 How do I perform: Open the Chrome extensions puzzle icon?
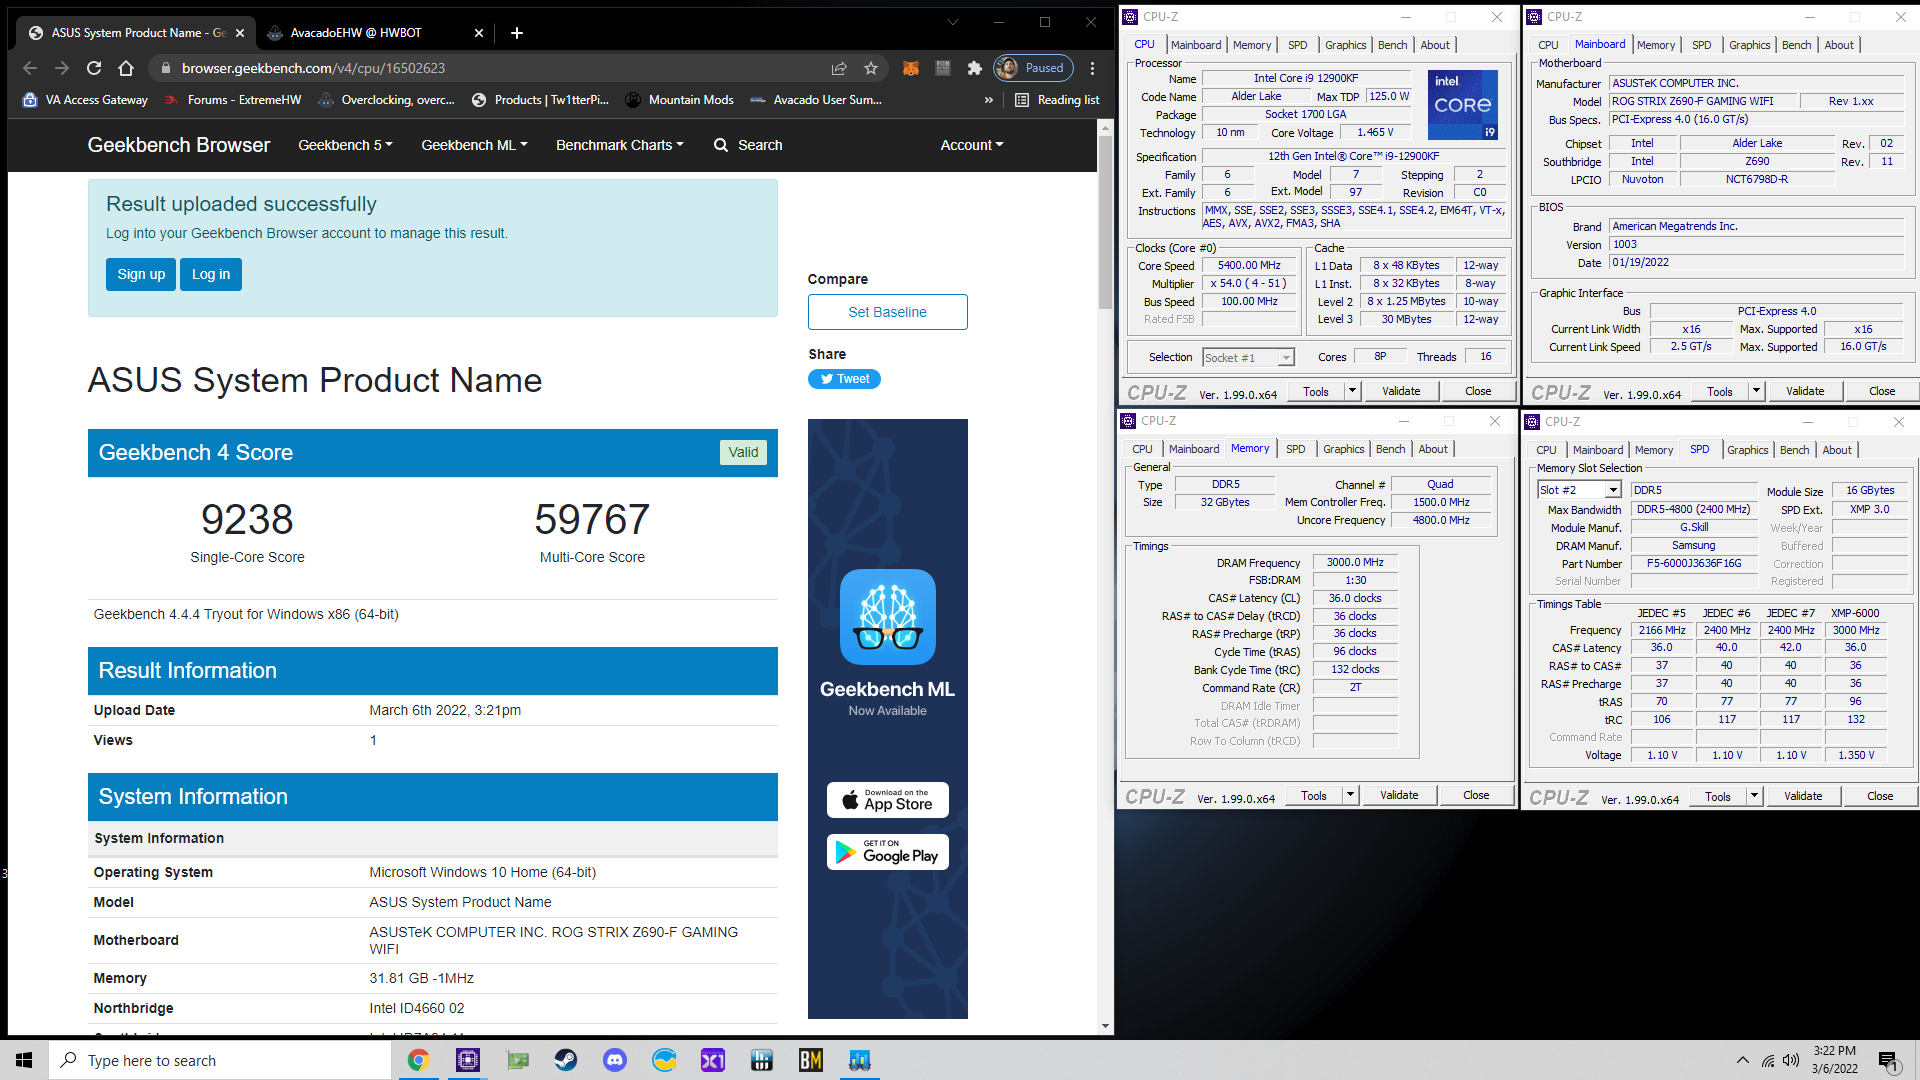point(975,68)
